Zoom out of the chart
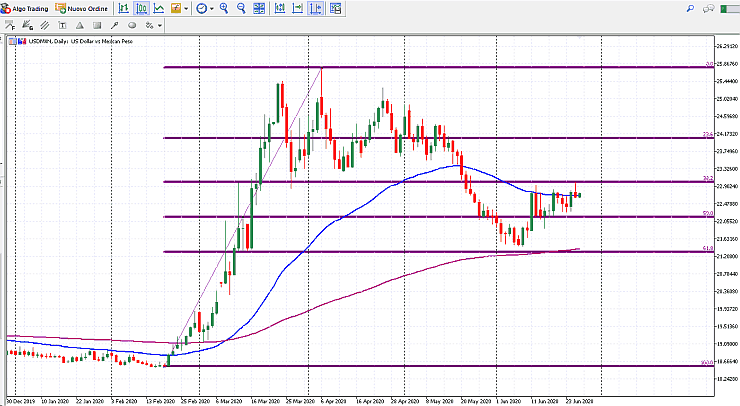 241,8
